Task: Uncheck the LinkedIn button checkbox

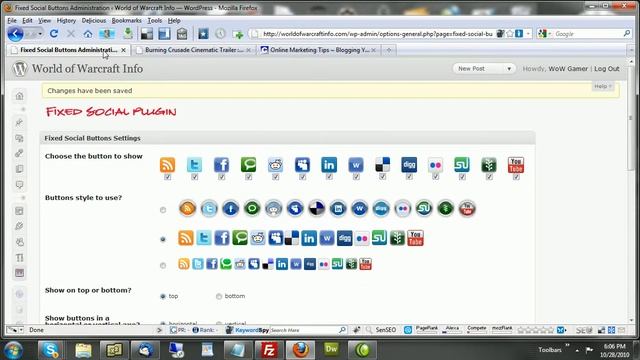Action: 329,177
